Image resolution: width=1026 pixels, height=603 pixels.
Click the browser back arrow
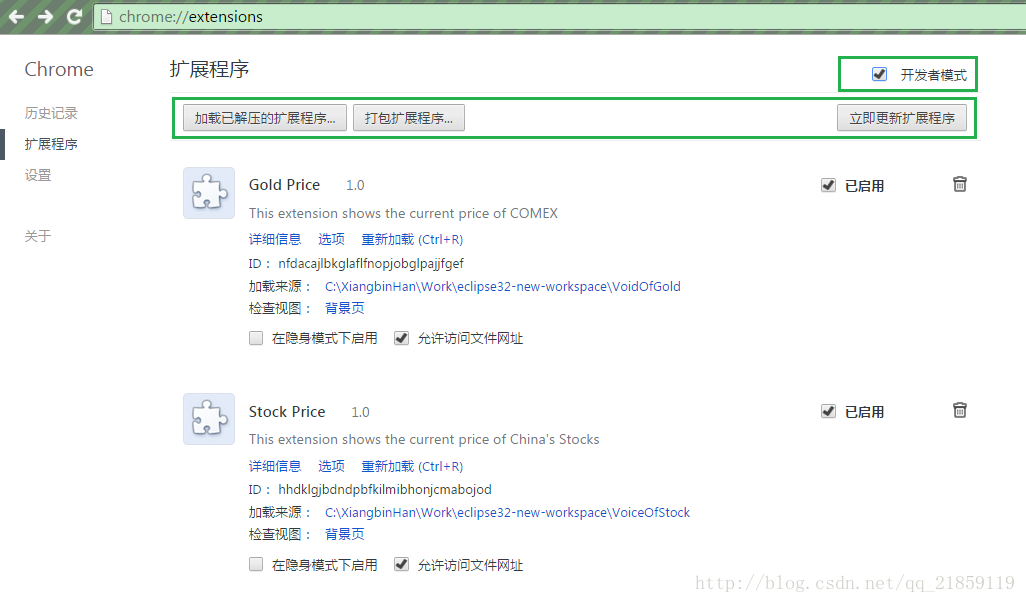(x=16, y=16)
